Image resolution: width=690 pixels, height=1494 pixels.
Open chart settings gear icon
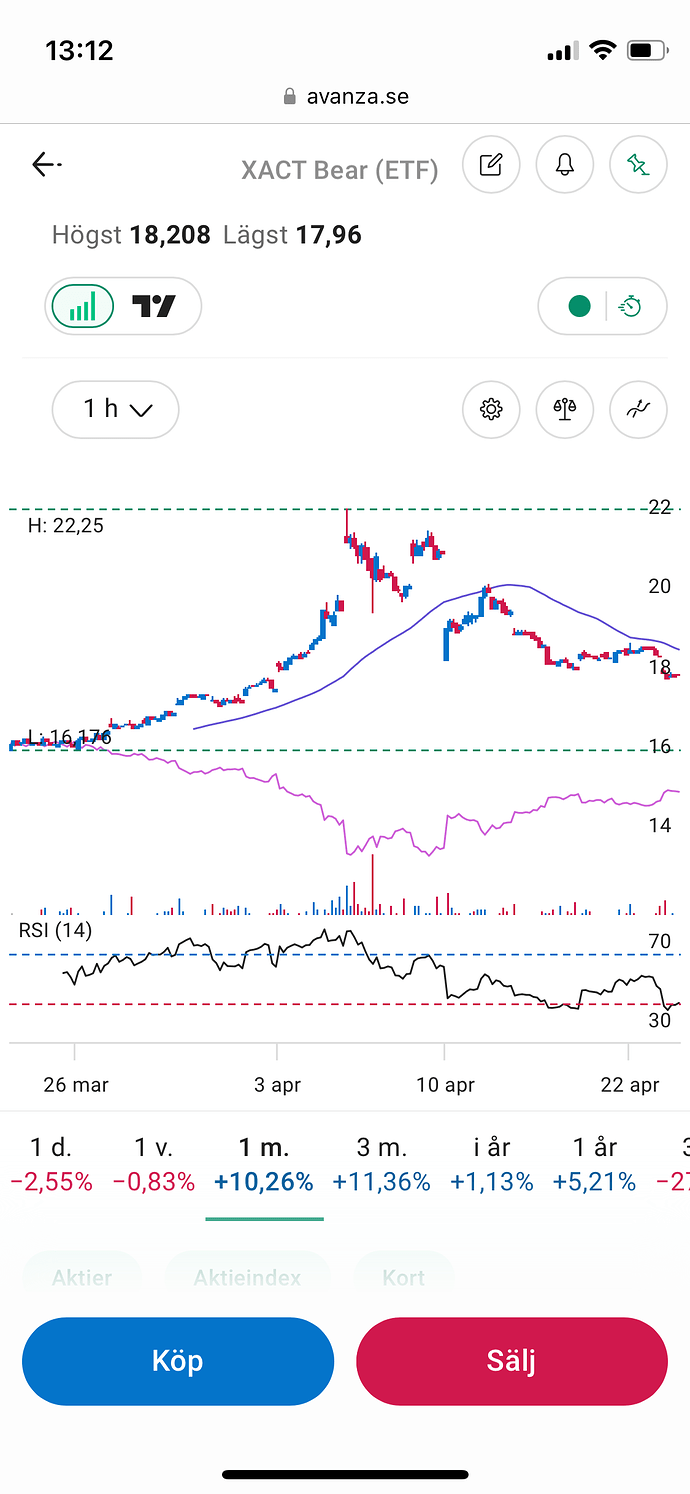point(491,409)
